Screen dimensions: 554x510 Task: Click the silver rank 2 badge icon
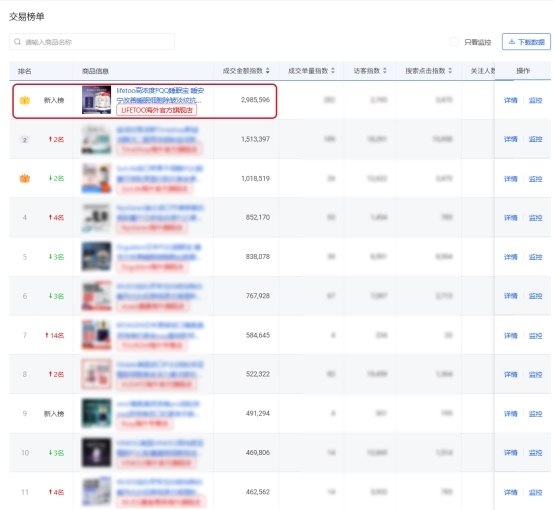(25, 140)
